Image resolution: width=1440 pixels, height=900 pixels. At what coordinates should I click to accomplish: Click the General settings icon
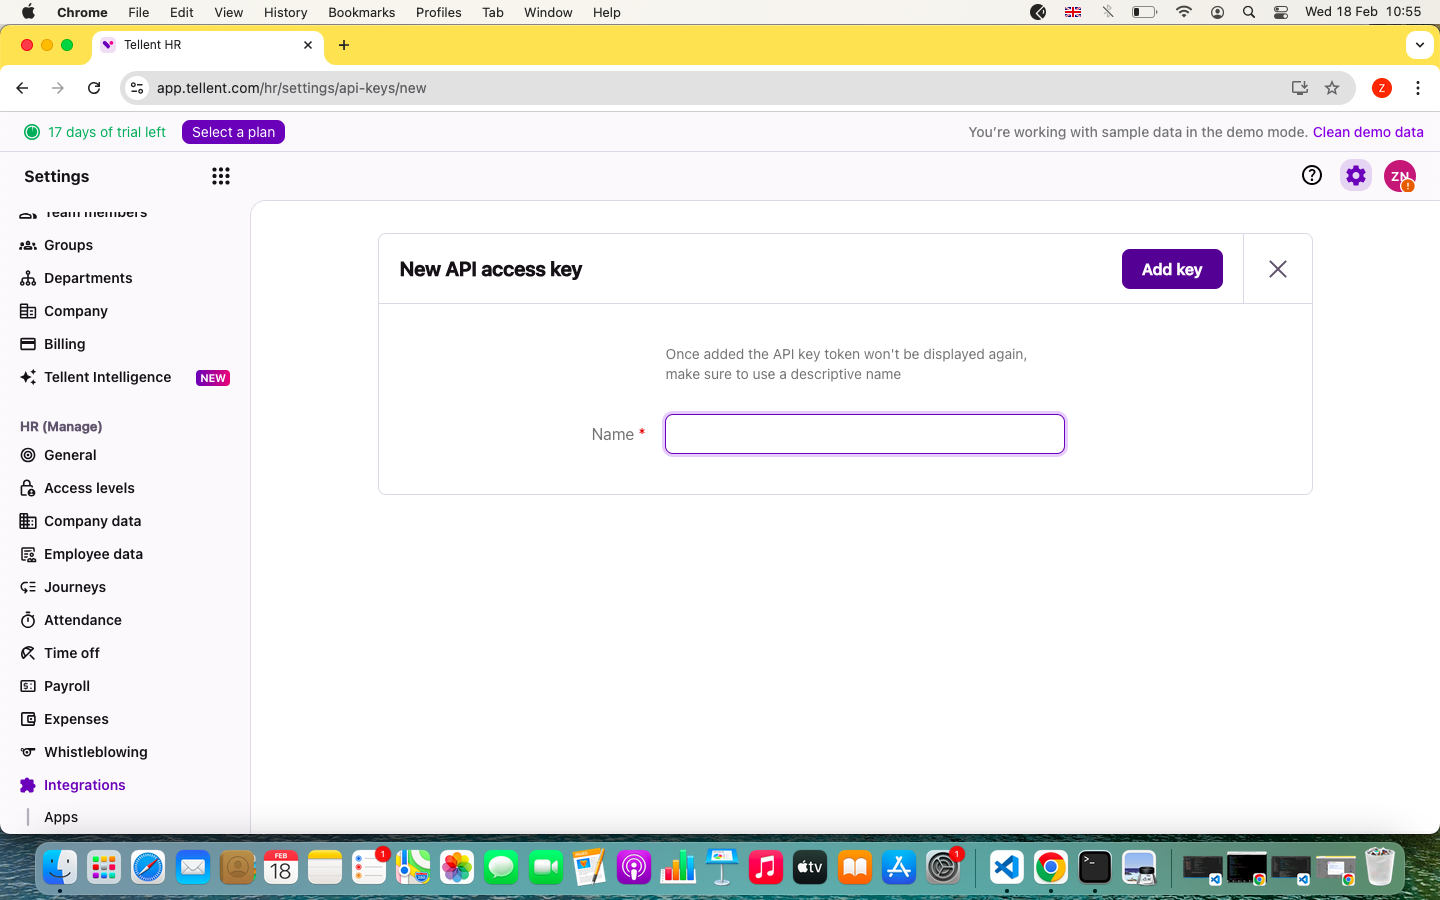tap(28, 455)
